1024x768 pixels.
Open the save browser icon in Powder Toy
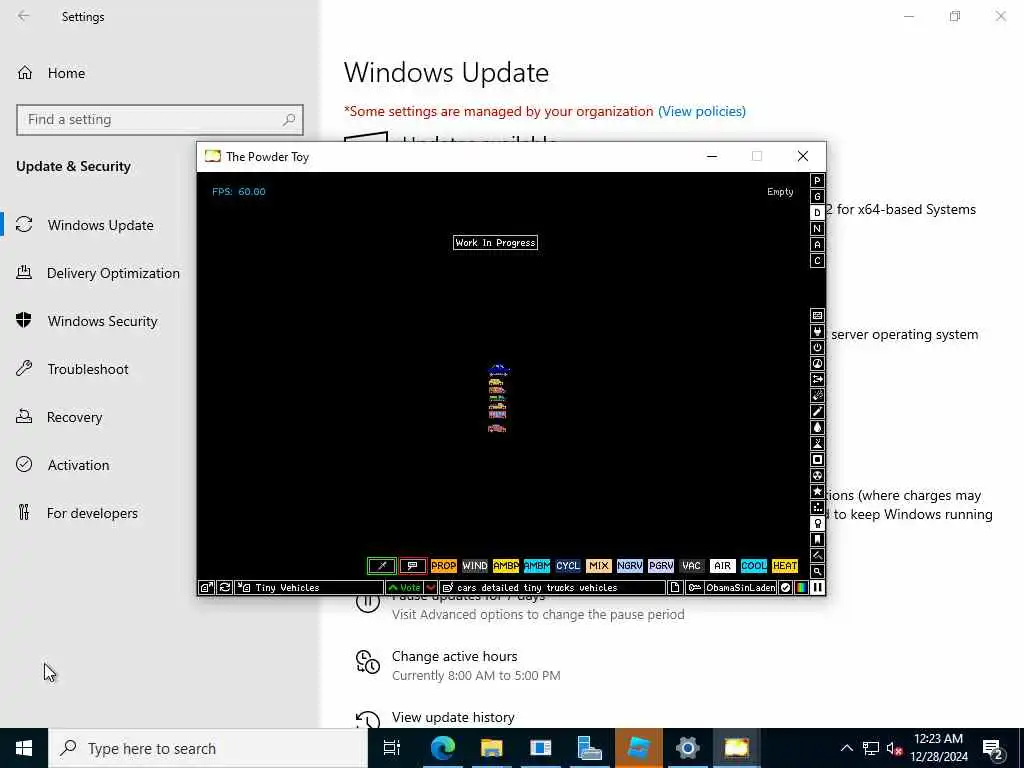tap(206, 588)
